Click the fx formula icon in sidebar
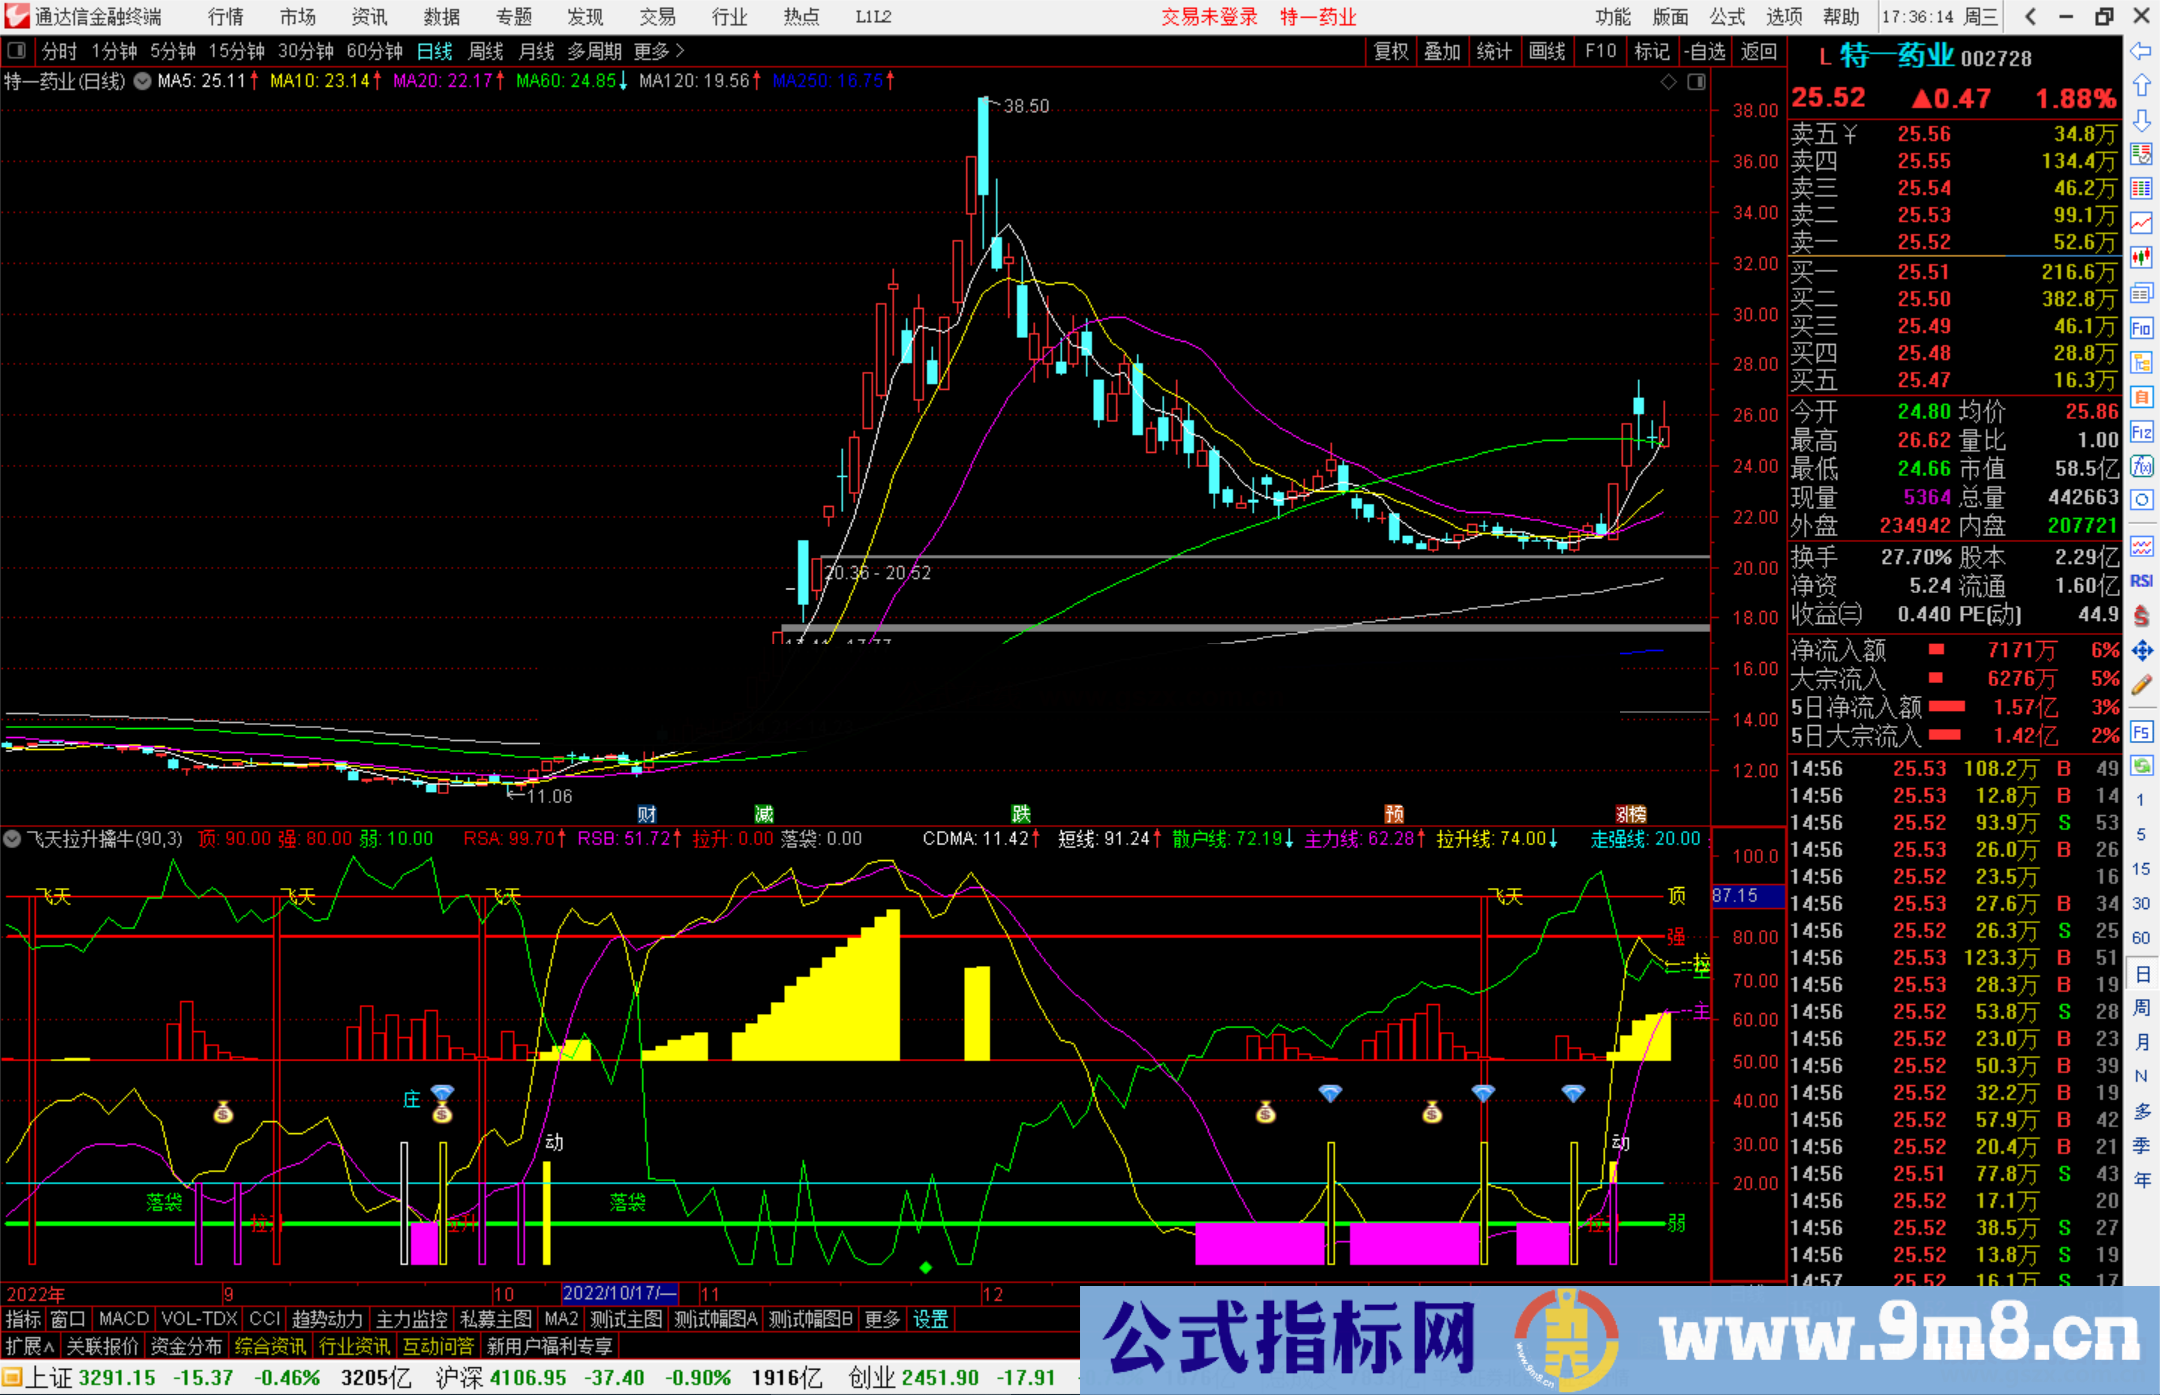Screen dimensions: 2160x1395 click(2141, 466)
